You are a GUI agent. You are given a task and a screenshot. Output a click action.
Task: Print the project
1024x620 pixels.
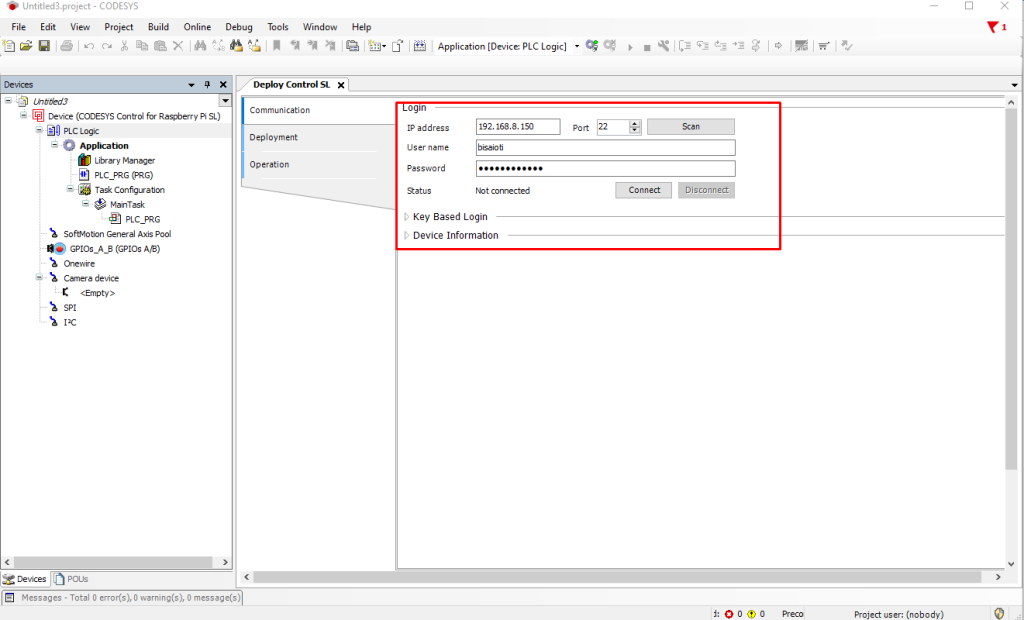[65, 46]
